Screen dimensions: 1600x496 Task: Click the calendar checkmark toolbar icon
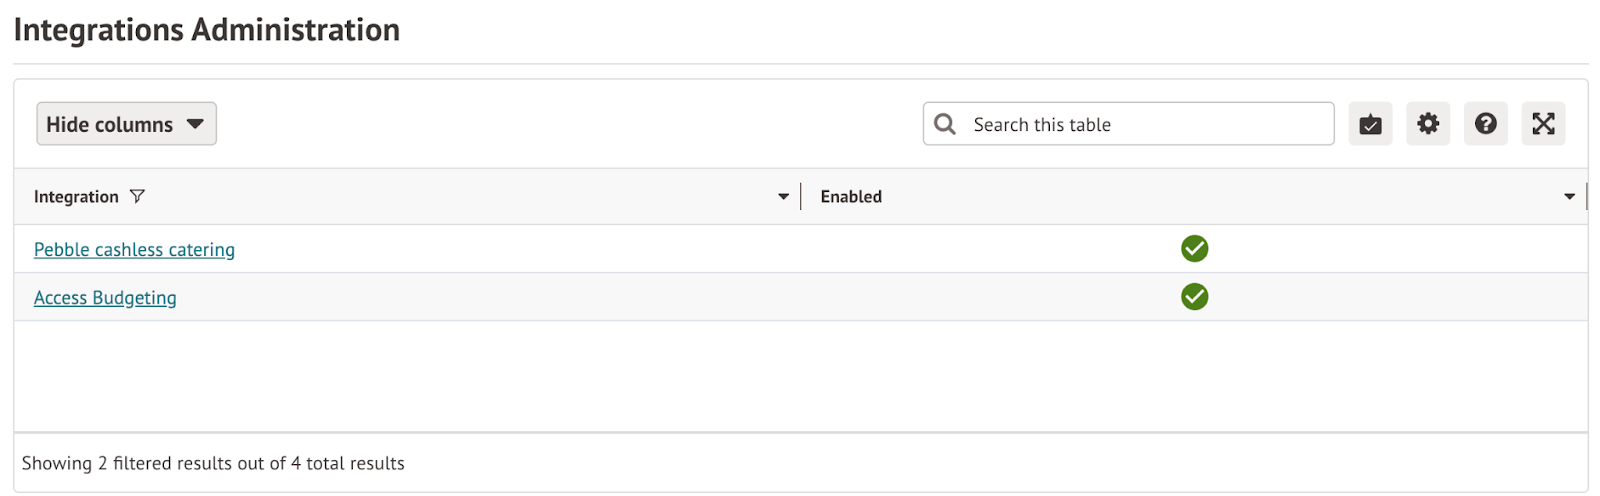1370,124
